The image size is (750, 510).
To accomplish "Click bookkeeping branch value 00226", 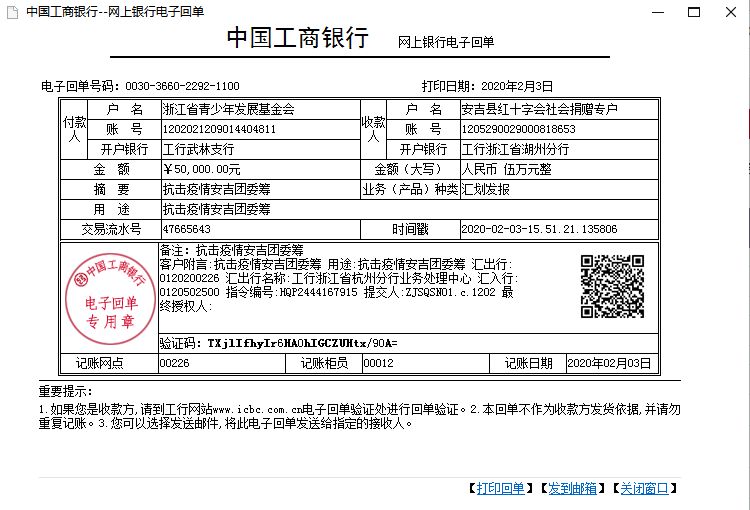I will [x=175, y=364].
